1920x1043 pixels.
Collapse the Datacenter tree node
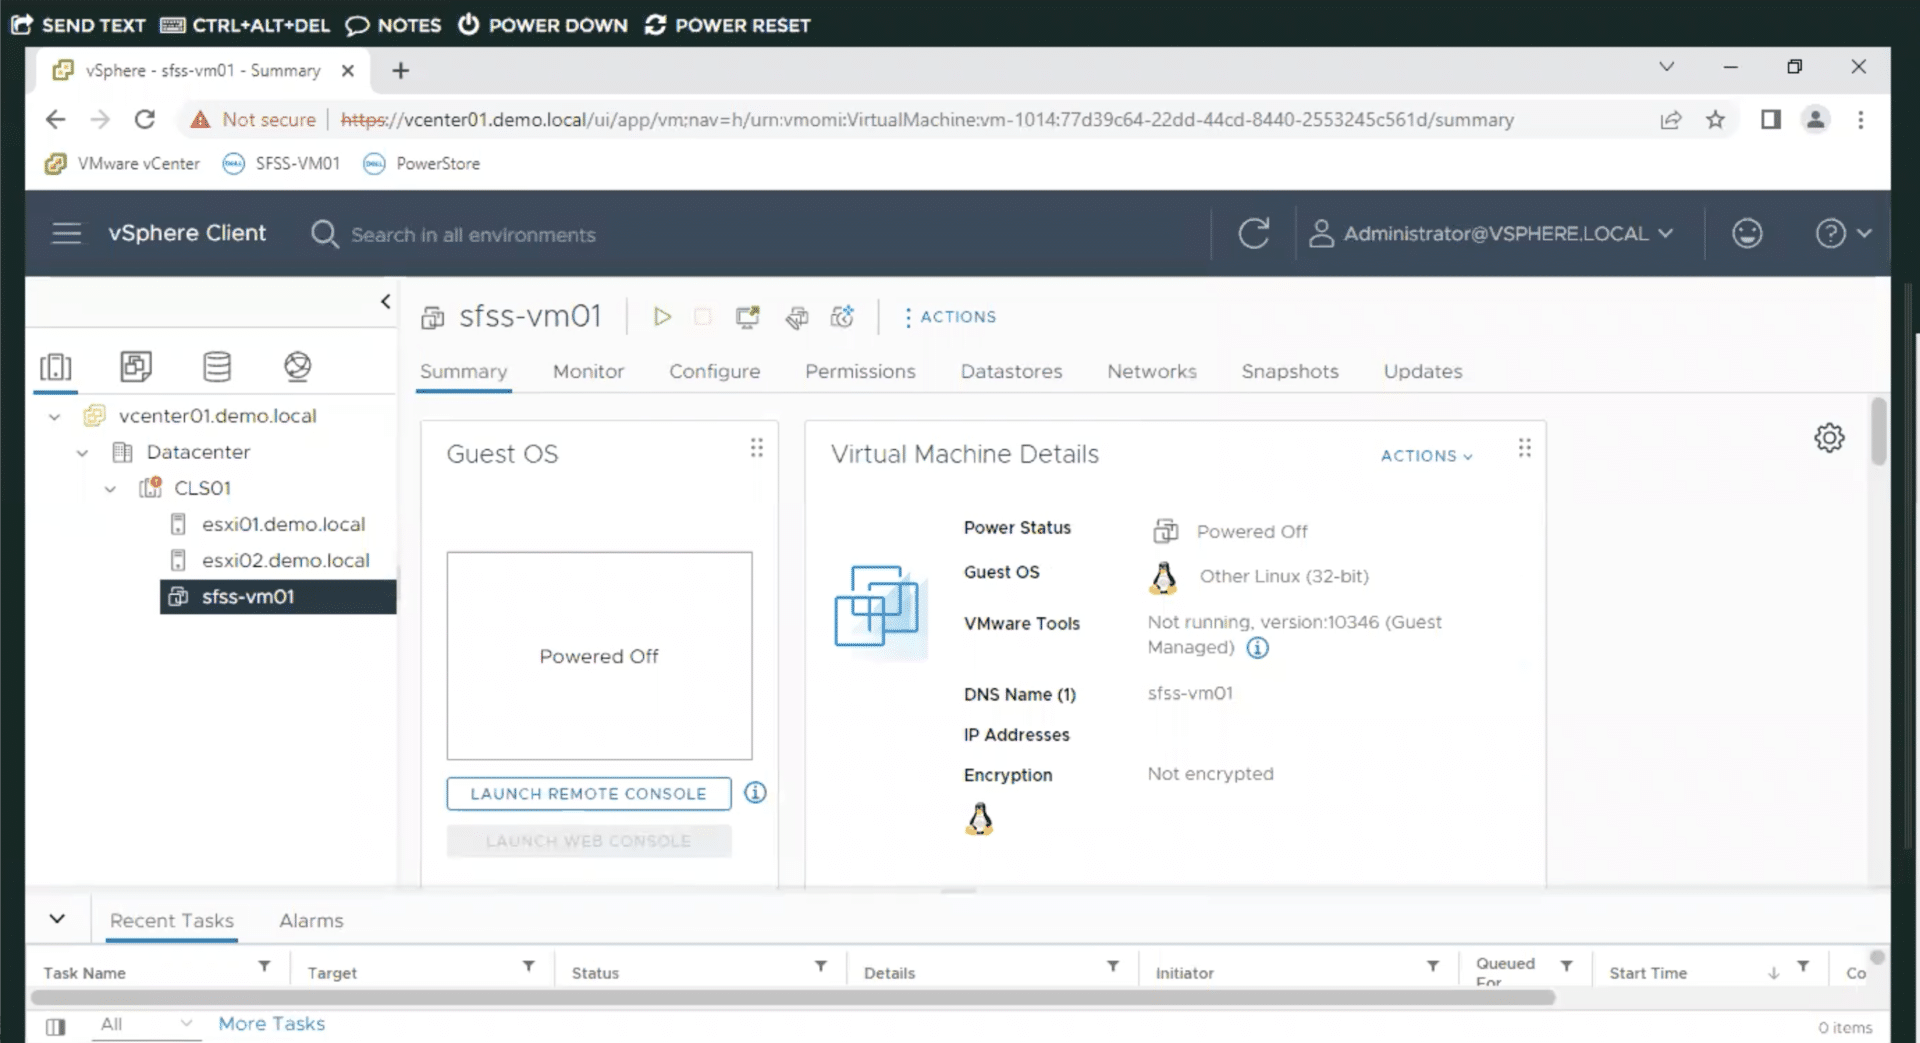82,453
